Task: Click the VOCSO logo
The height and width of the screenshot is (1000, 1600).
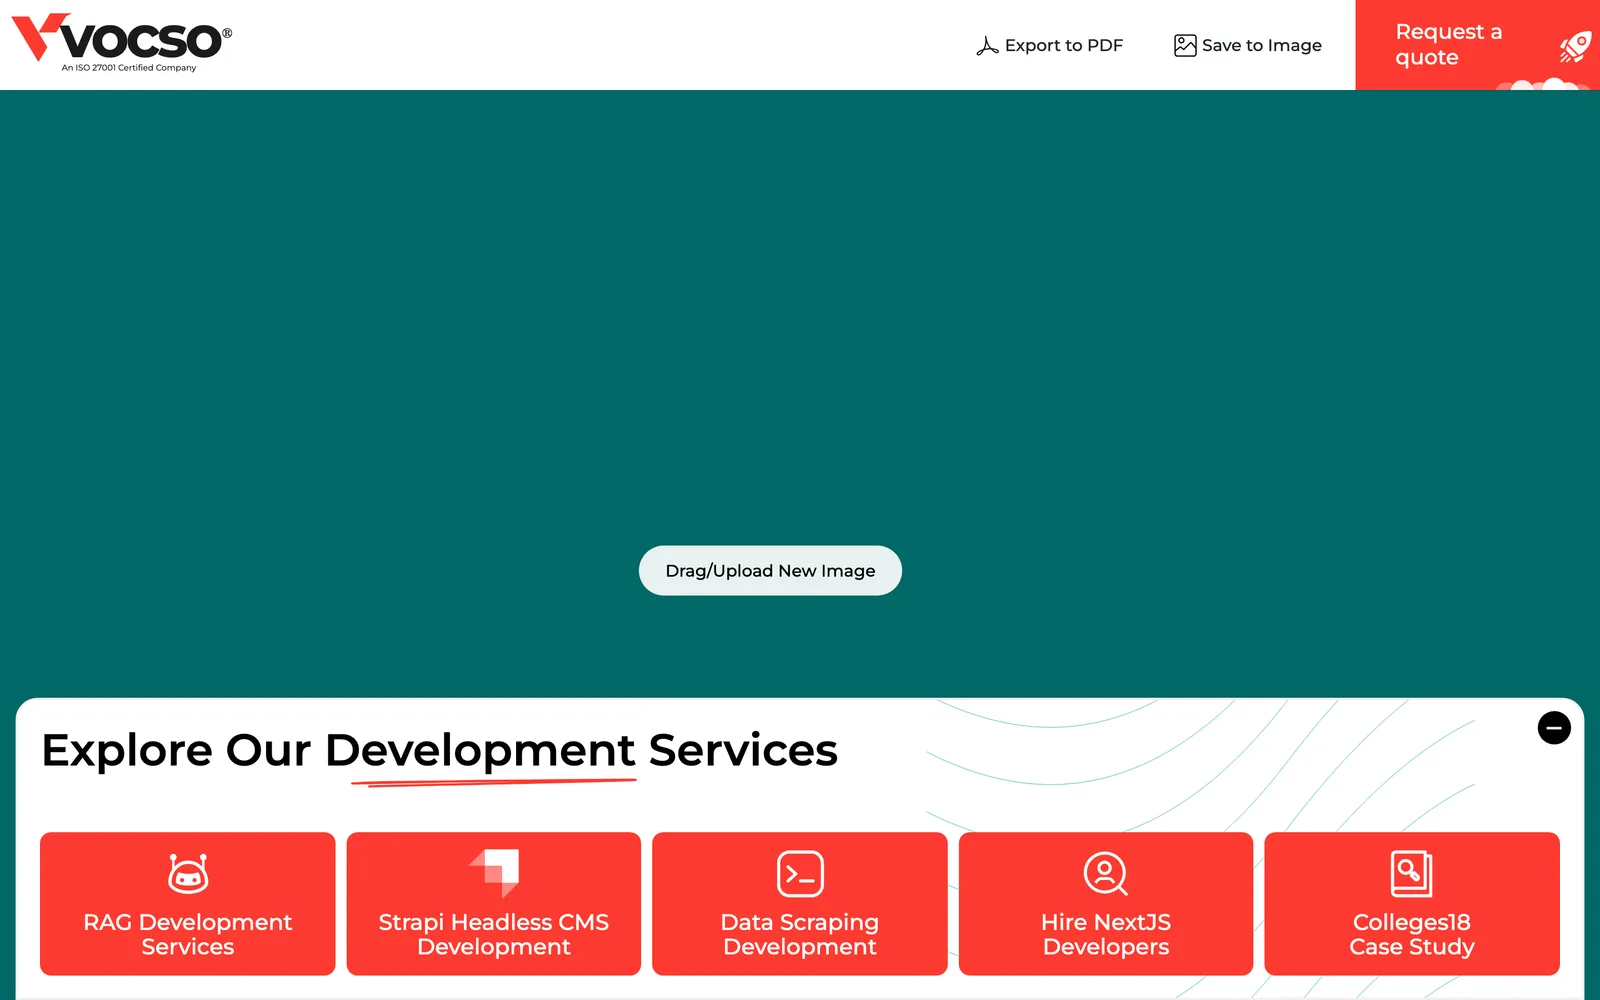Action: tap(121, 42)
